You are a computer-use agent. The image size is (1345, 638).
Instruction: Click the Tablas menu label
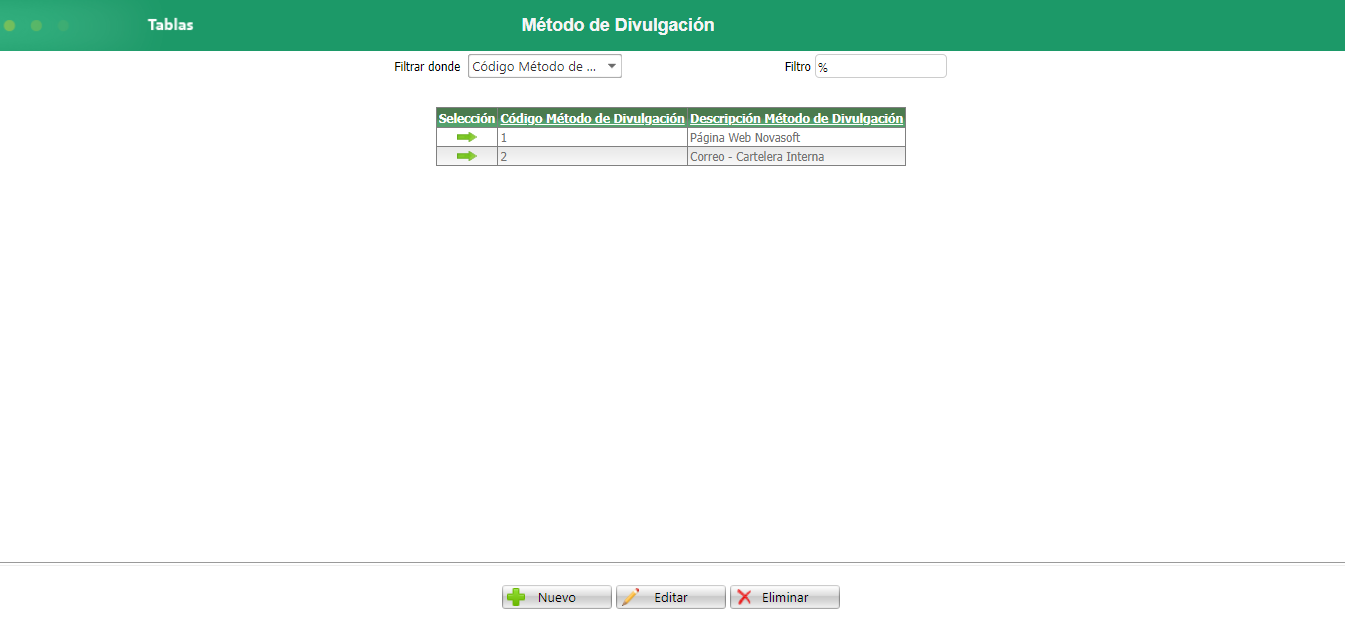169,25
